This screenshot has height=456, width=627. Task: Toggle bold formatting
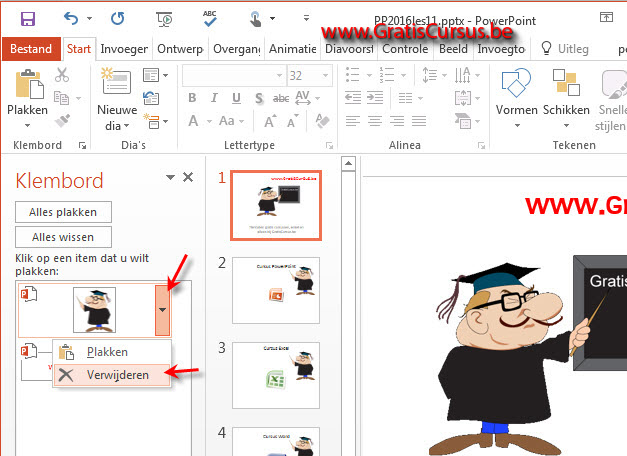tap(192, 98)
